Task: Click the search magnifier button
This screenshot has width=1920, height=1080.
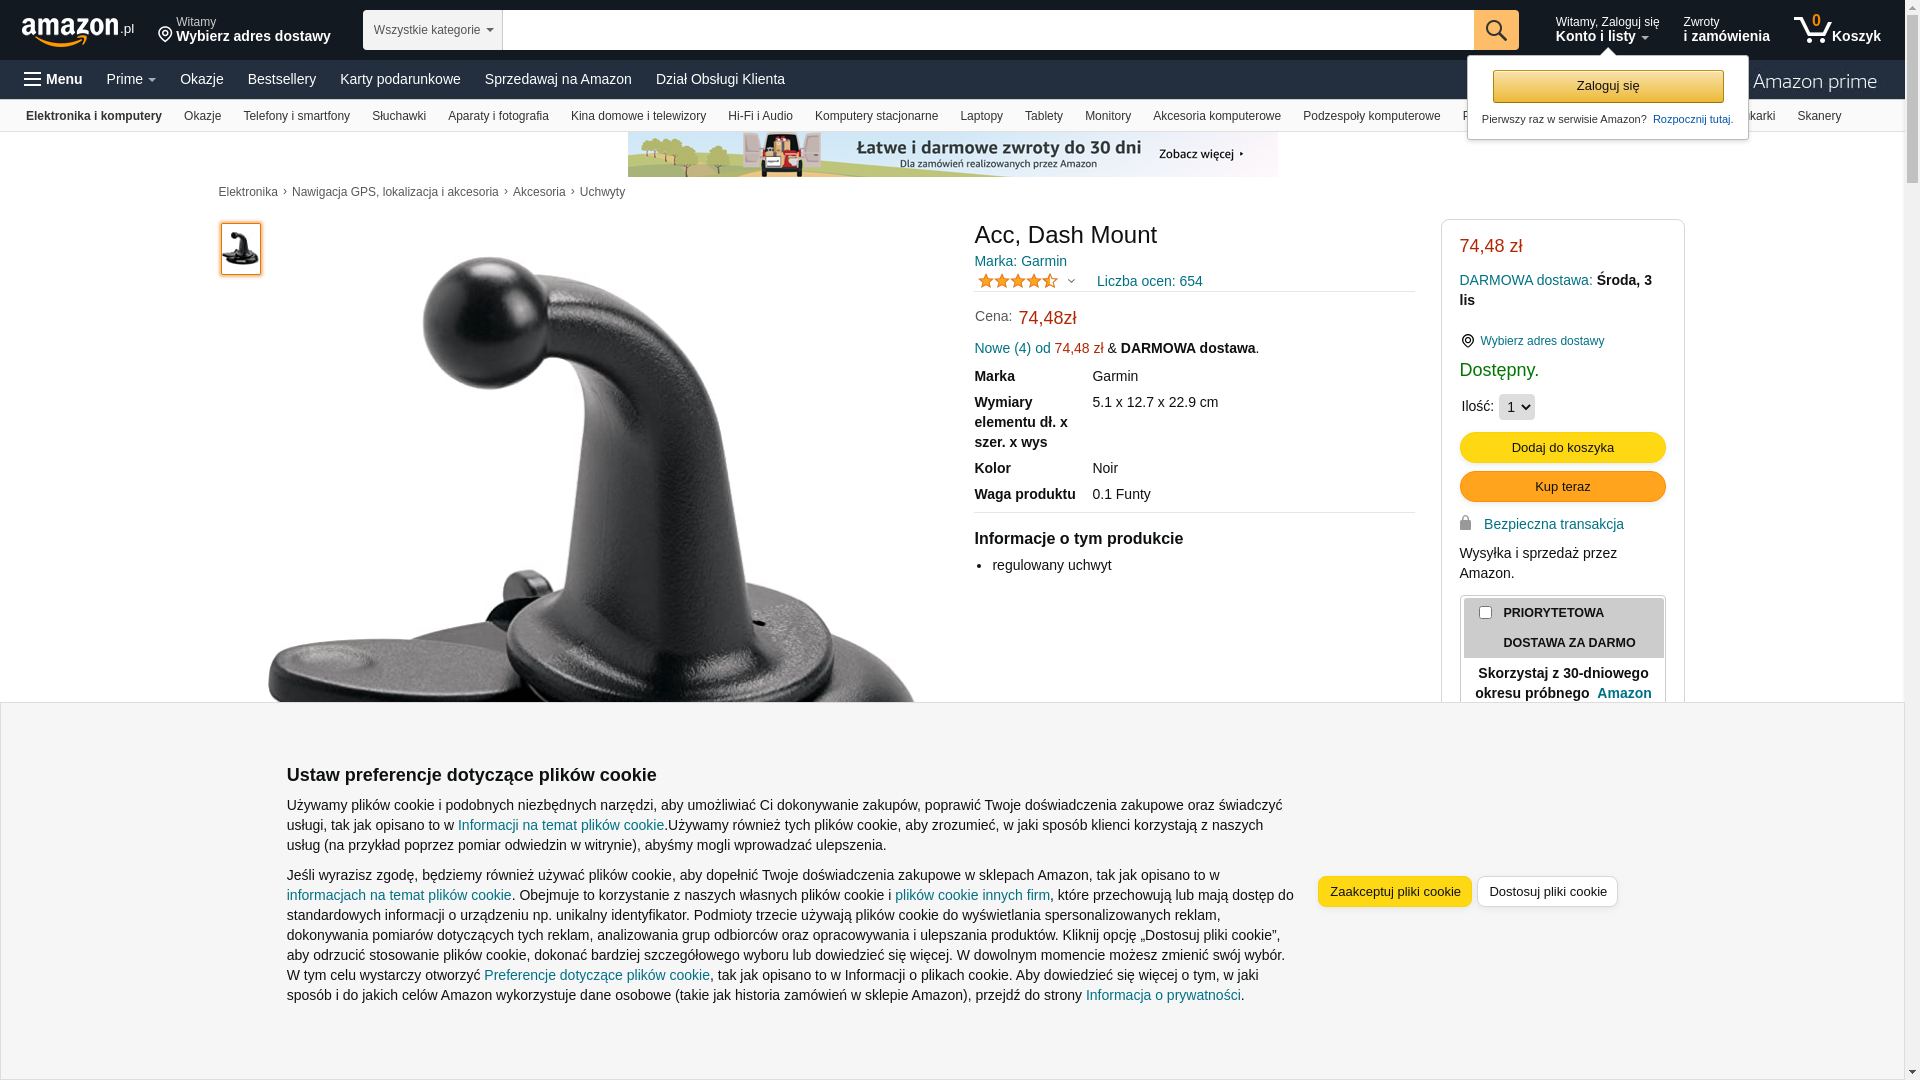Action: click(1496, 30)
